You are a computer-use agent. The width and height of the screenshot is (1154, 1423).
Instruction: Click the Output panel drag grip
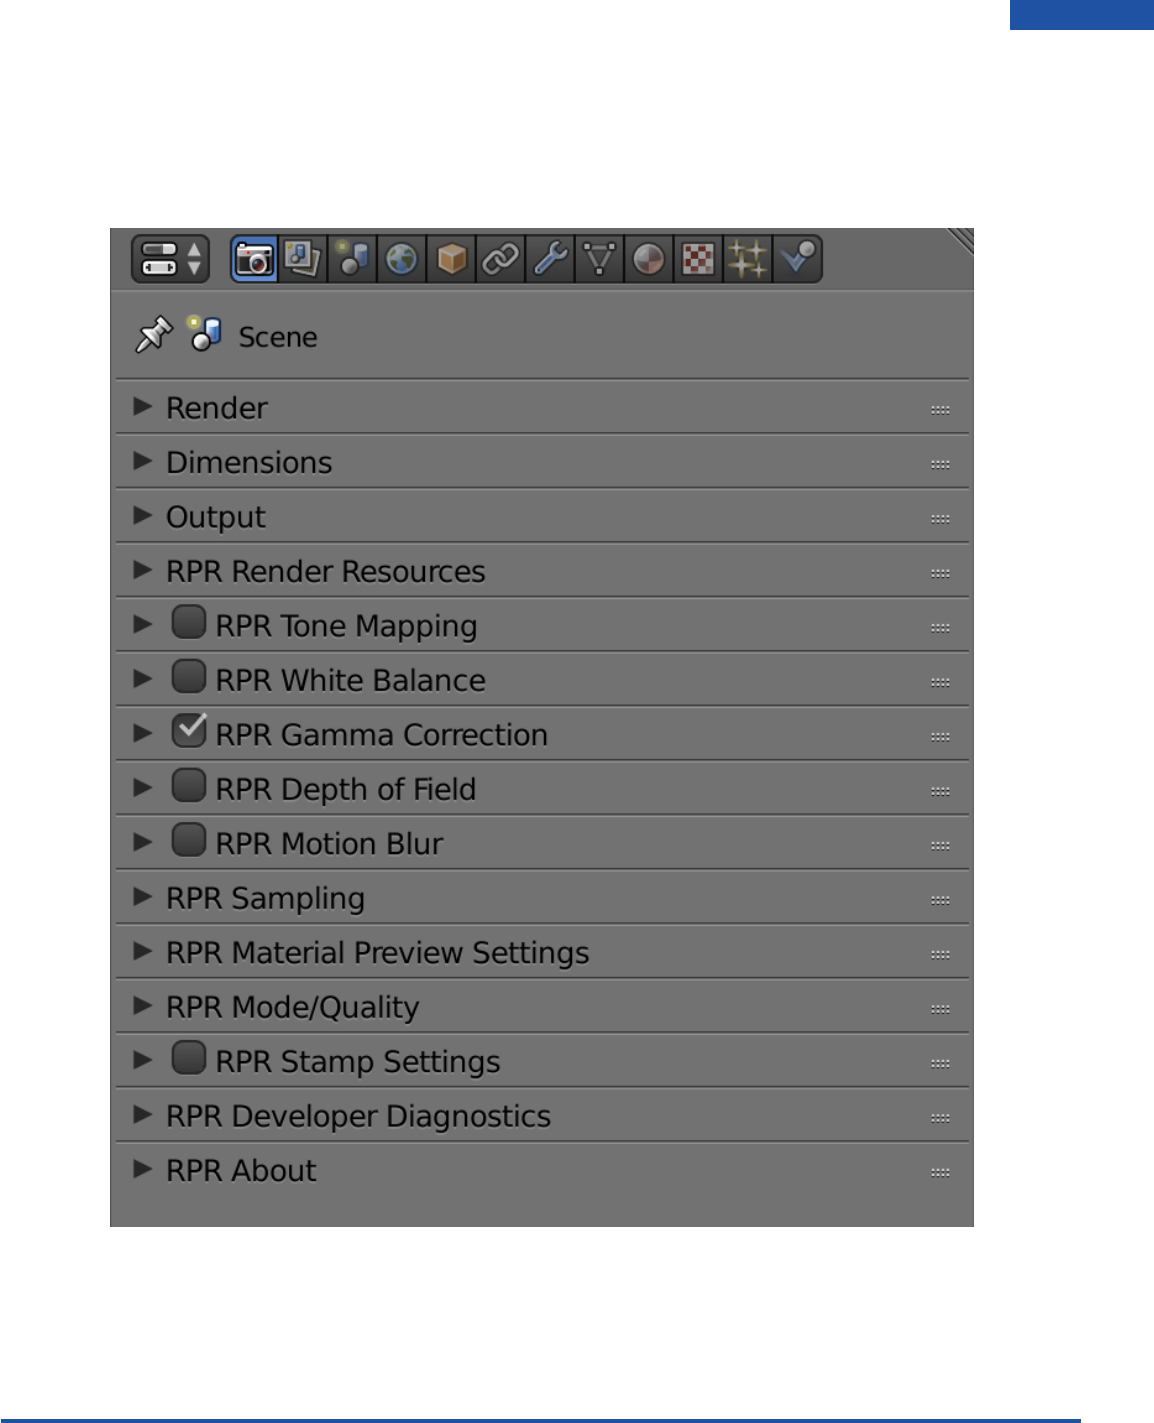pos(940,519)
